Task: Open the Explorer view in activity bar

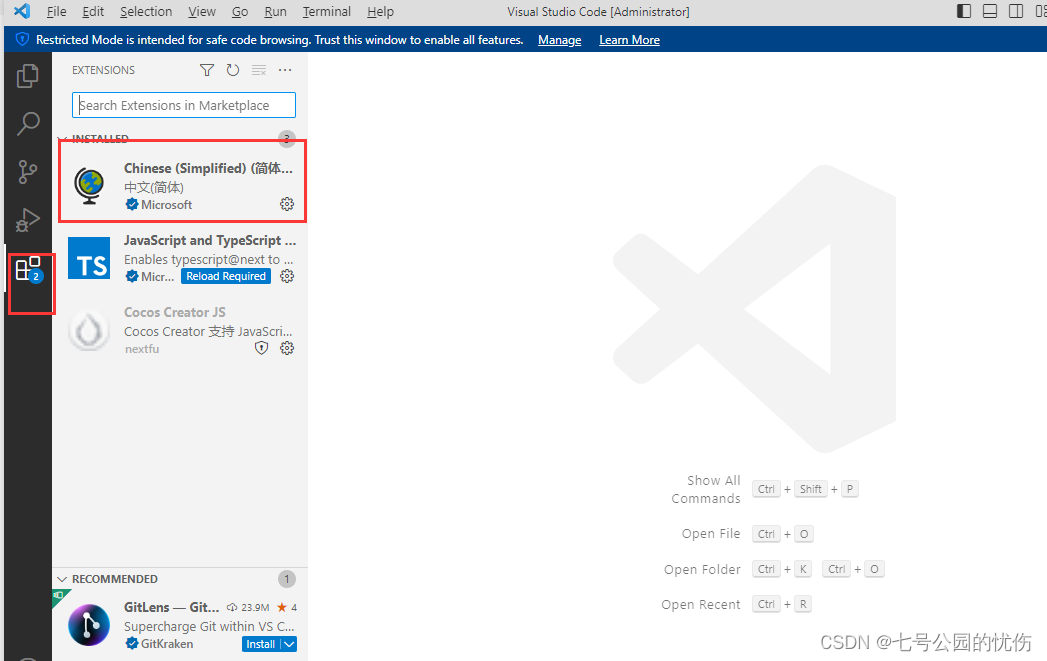Action: (27, 75)
